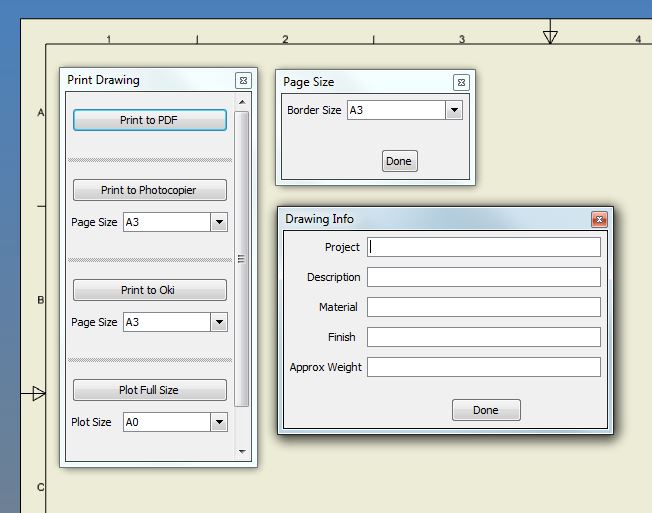652x513 pixels.
Task: Click the Print to Oki button
Action: (150, 290)
